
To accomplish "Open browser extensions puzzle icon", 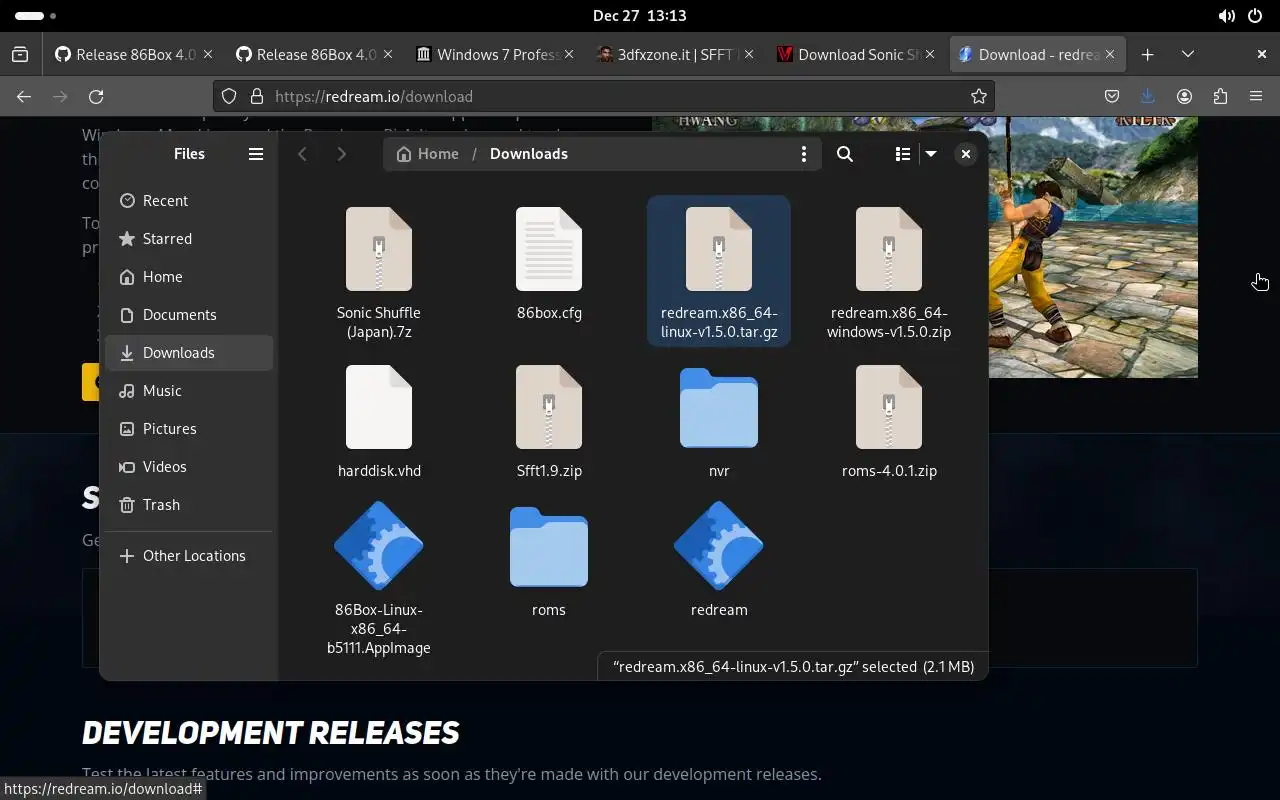I will 1220,97.
